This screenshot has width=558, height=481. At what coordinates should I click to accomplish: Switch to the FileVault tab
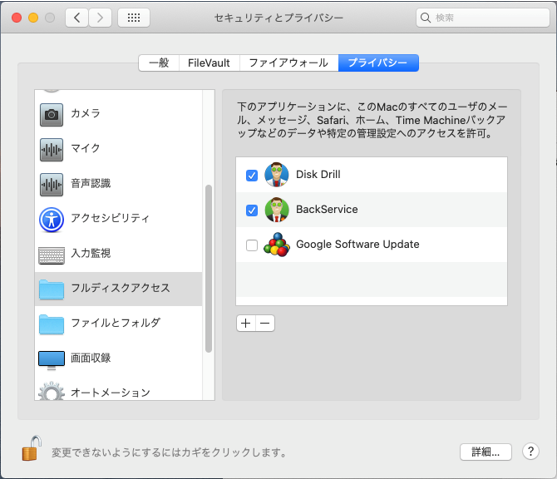point(209,63)
